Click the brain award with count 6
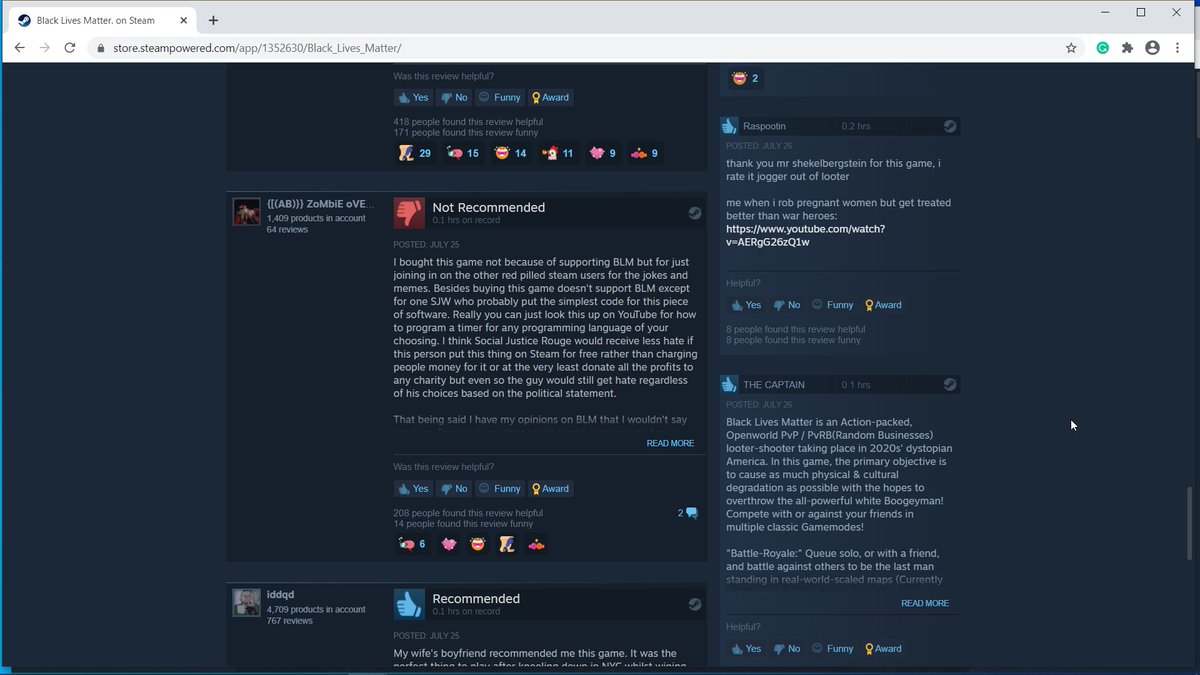This screenshot has width=1200, height=675. [412, 544]
